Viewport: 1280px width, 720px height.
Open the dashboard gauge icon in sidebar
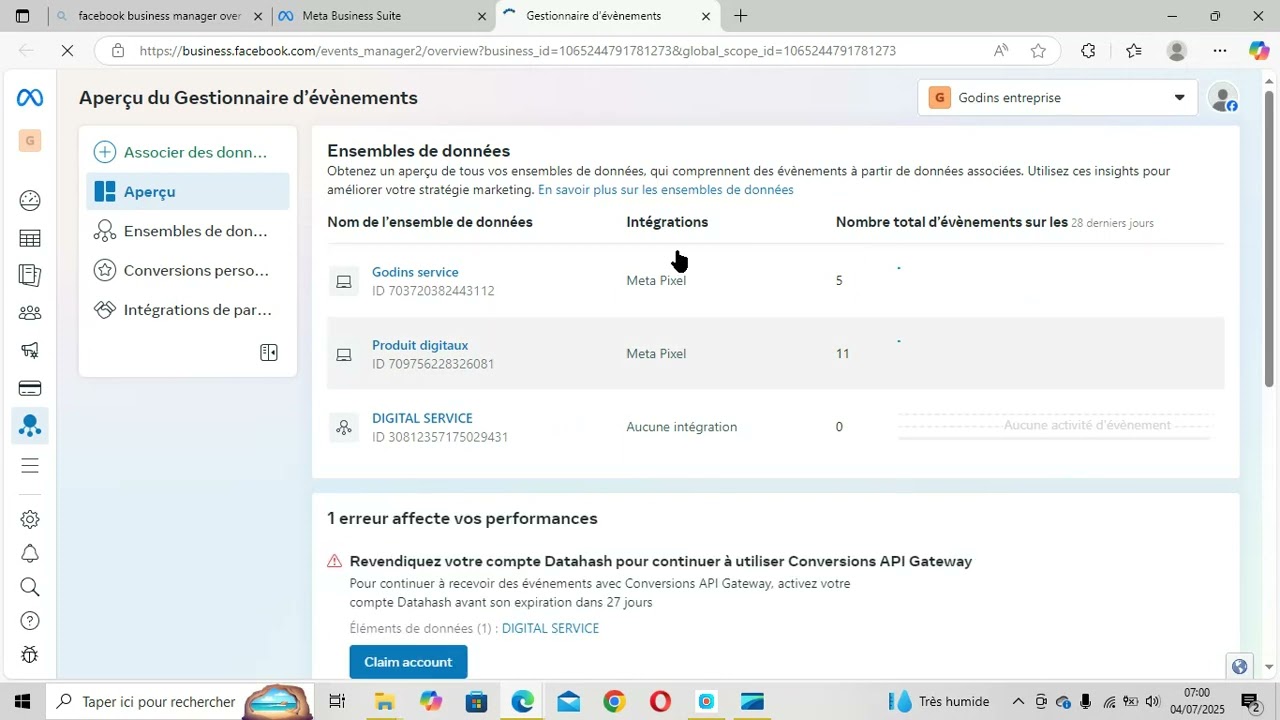pos(30,201)
